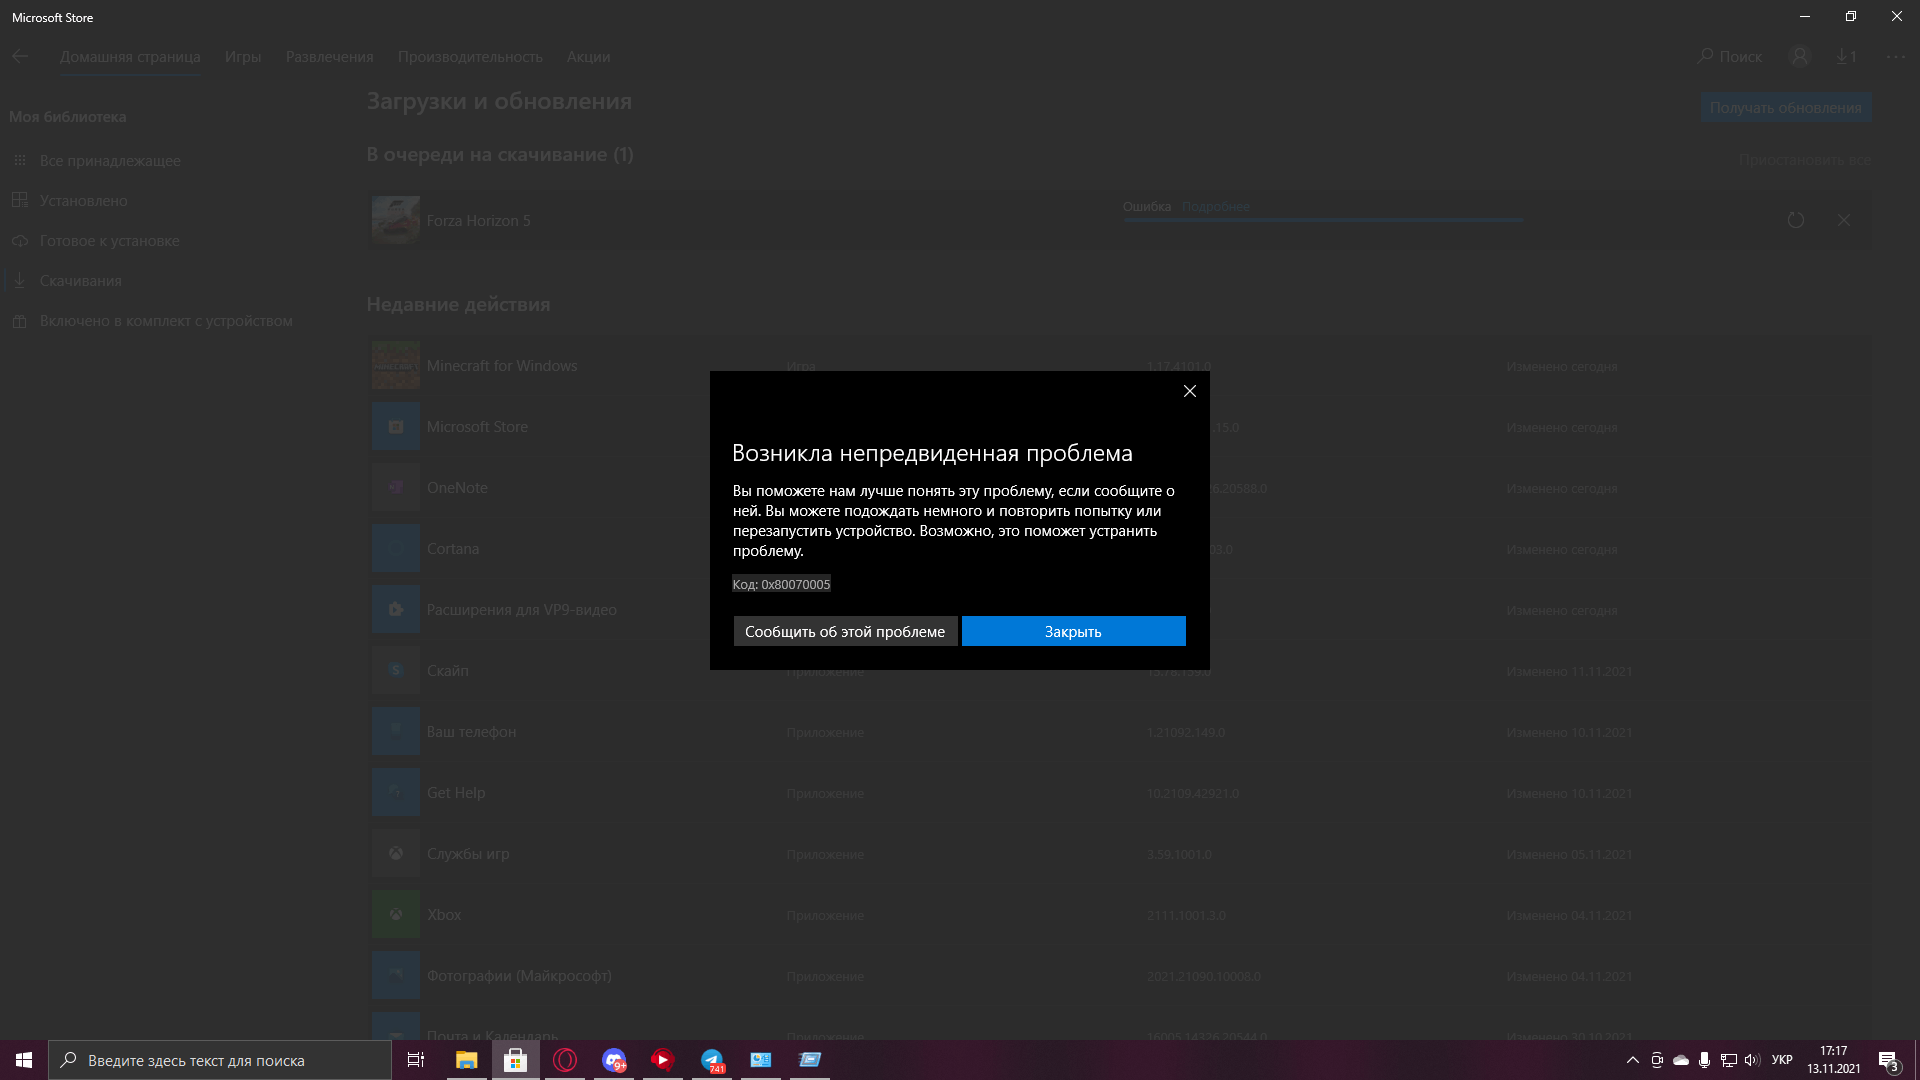Select Все принадлежащее in library sidebar

tap(110, 161)
